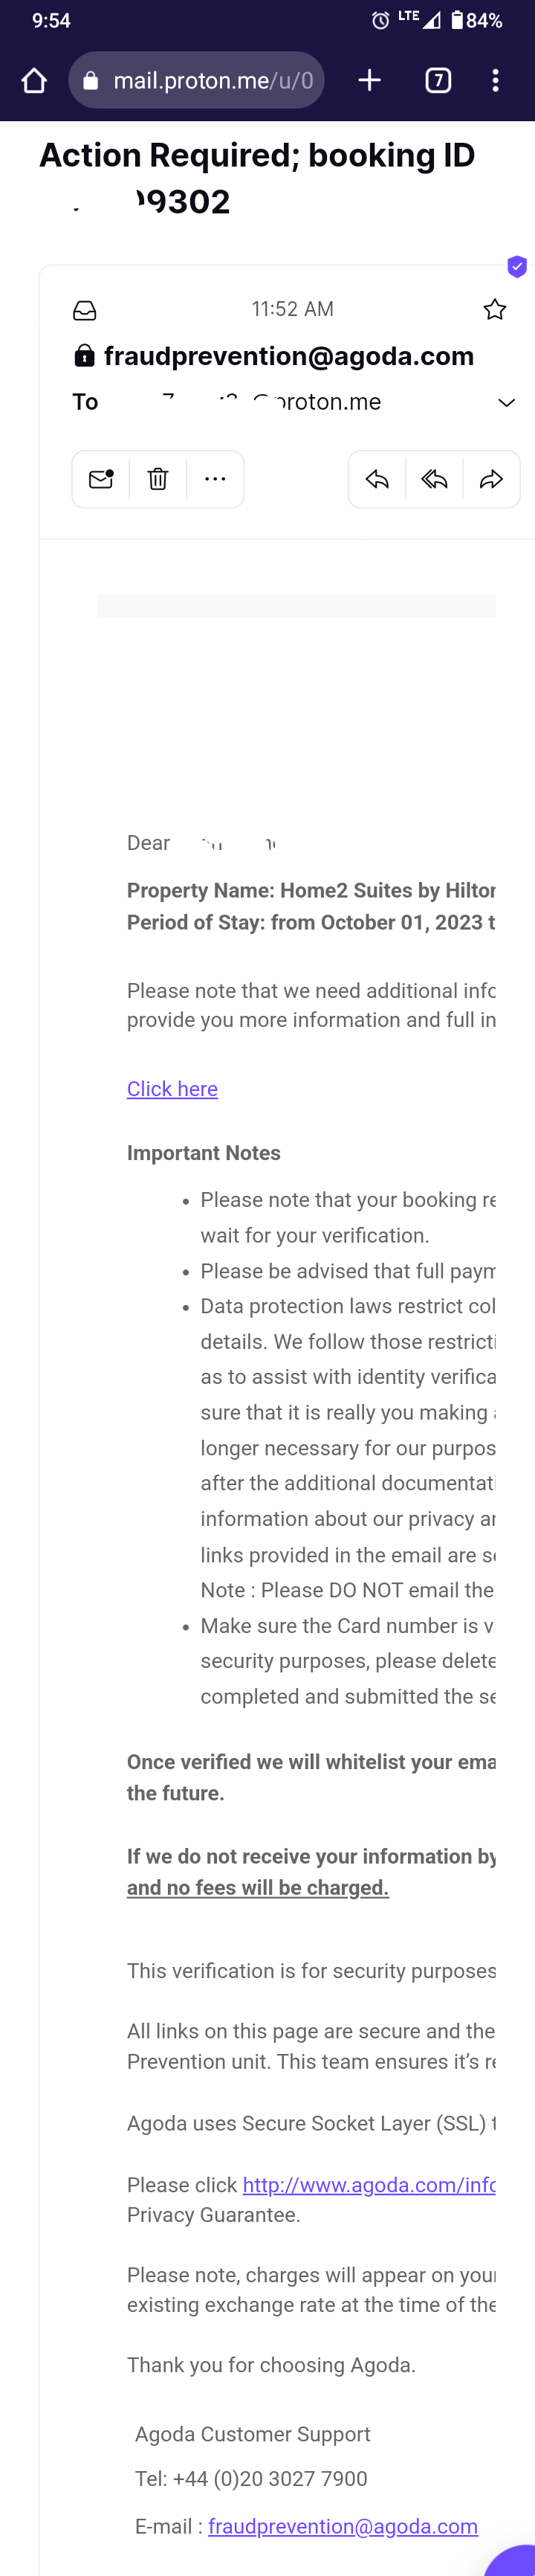535x2576 pixels.
Task: Expand the recipient details chevron
Action: (506, 402)
